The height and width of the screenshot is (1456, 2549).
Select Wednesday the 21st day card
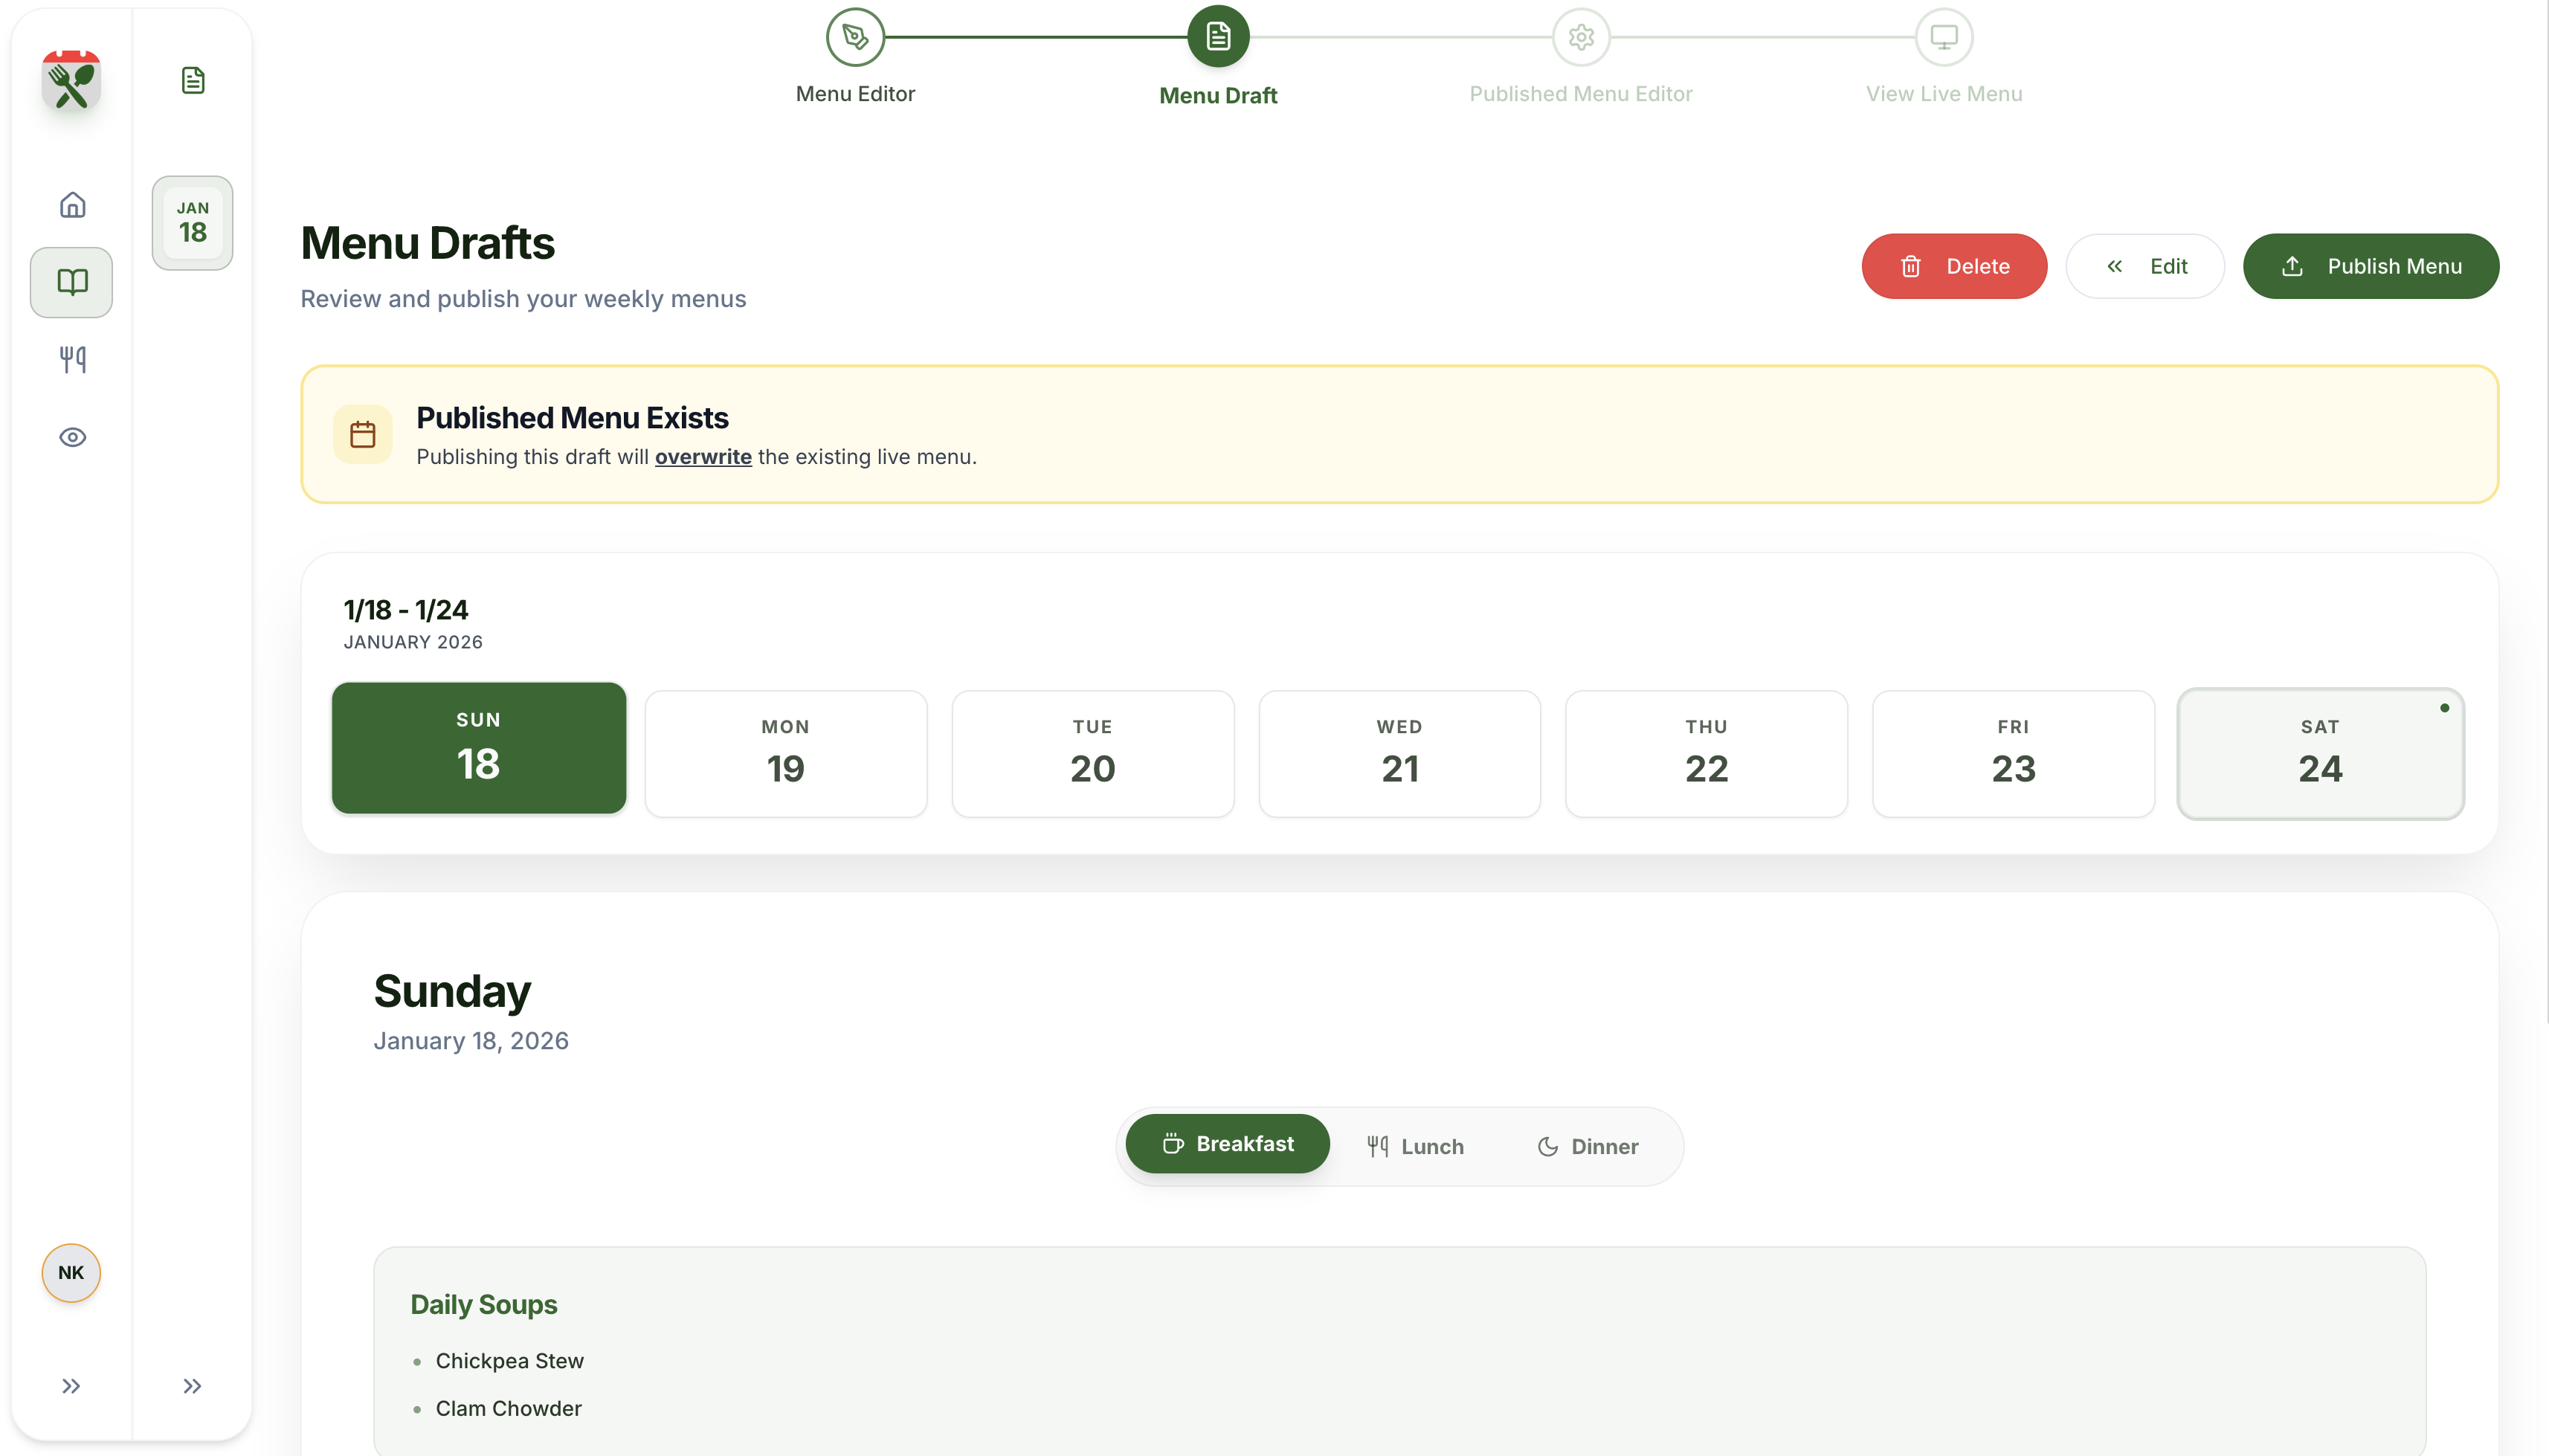click(1399, 752)
